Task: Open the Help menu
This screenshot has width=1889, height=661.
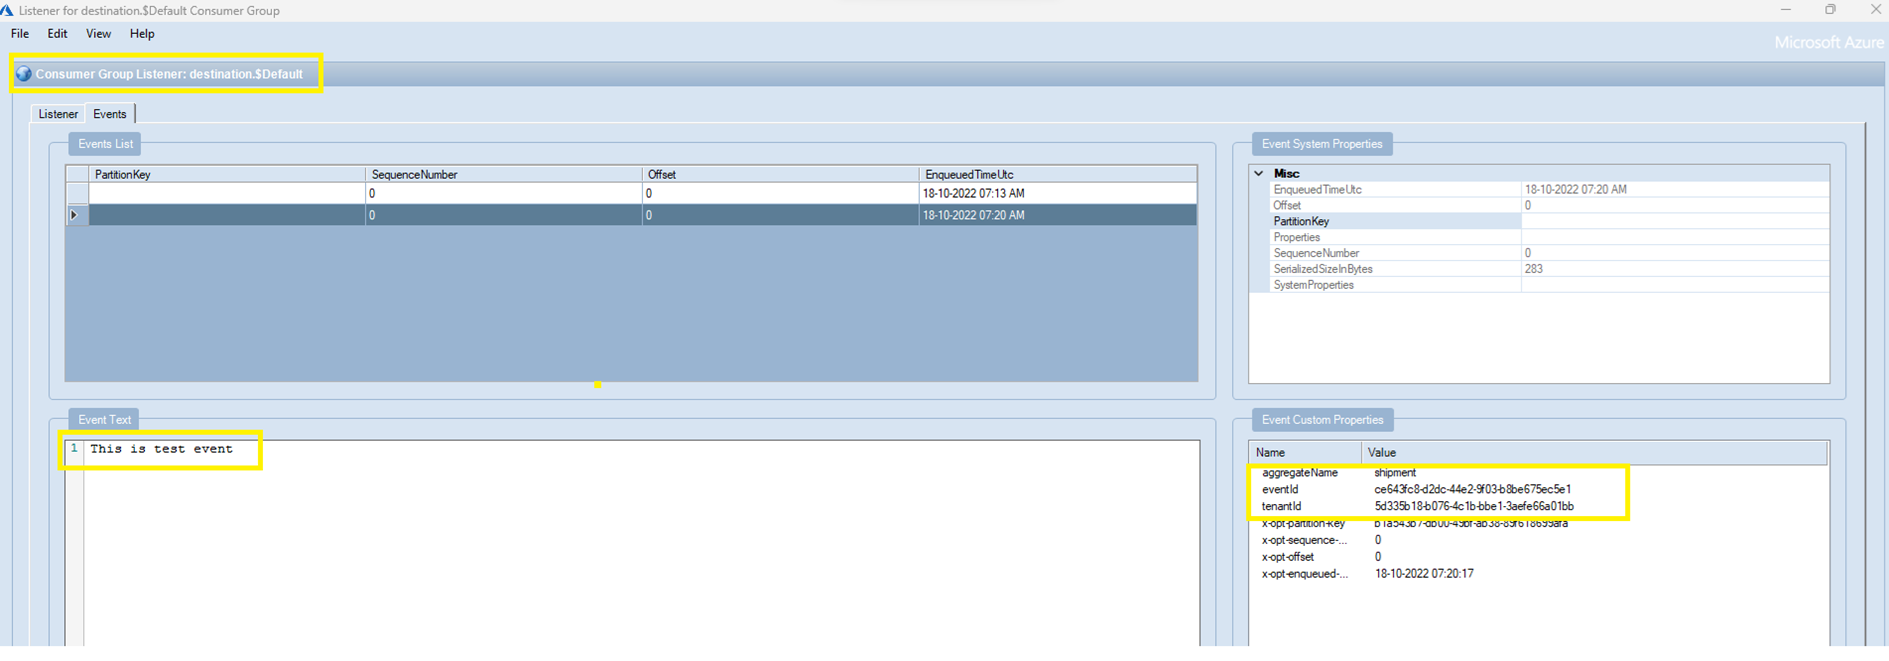Action: point(142,34)
